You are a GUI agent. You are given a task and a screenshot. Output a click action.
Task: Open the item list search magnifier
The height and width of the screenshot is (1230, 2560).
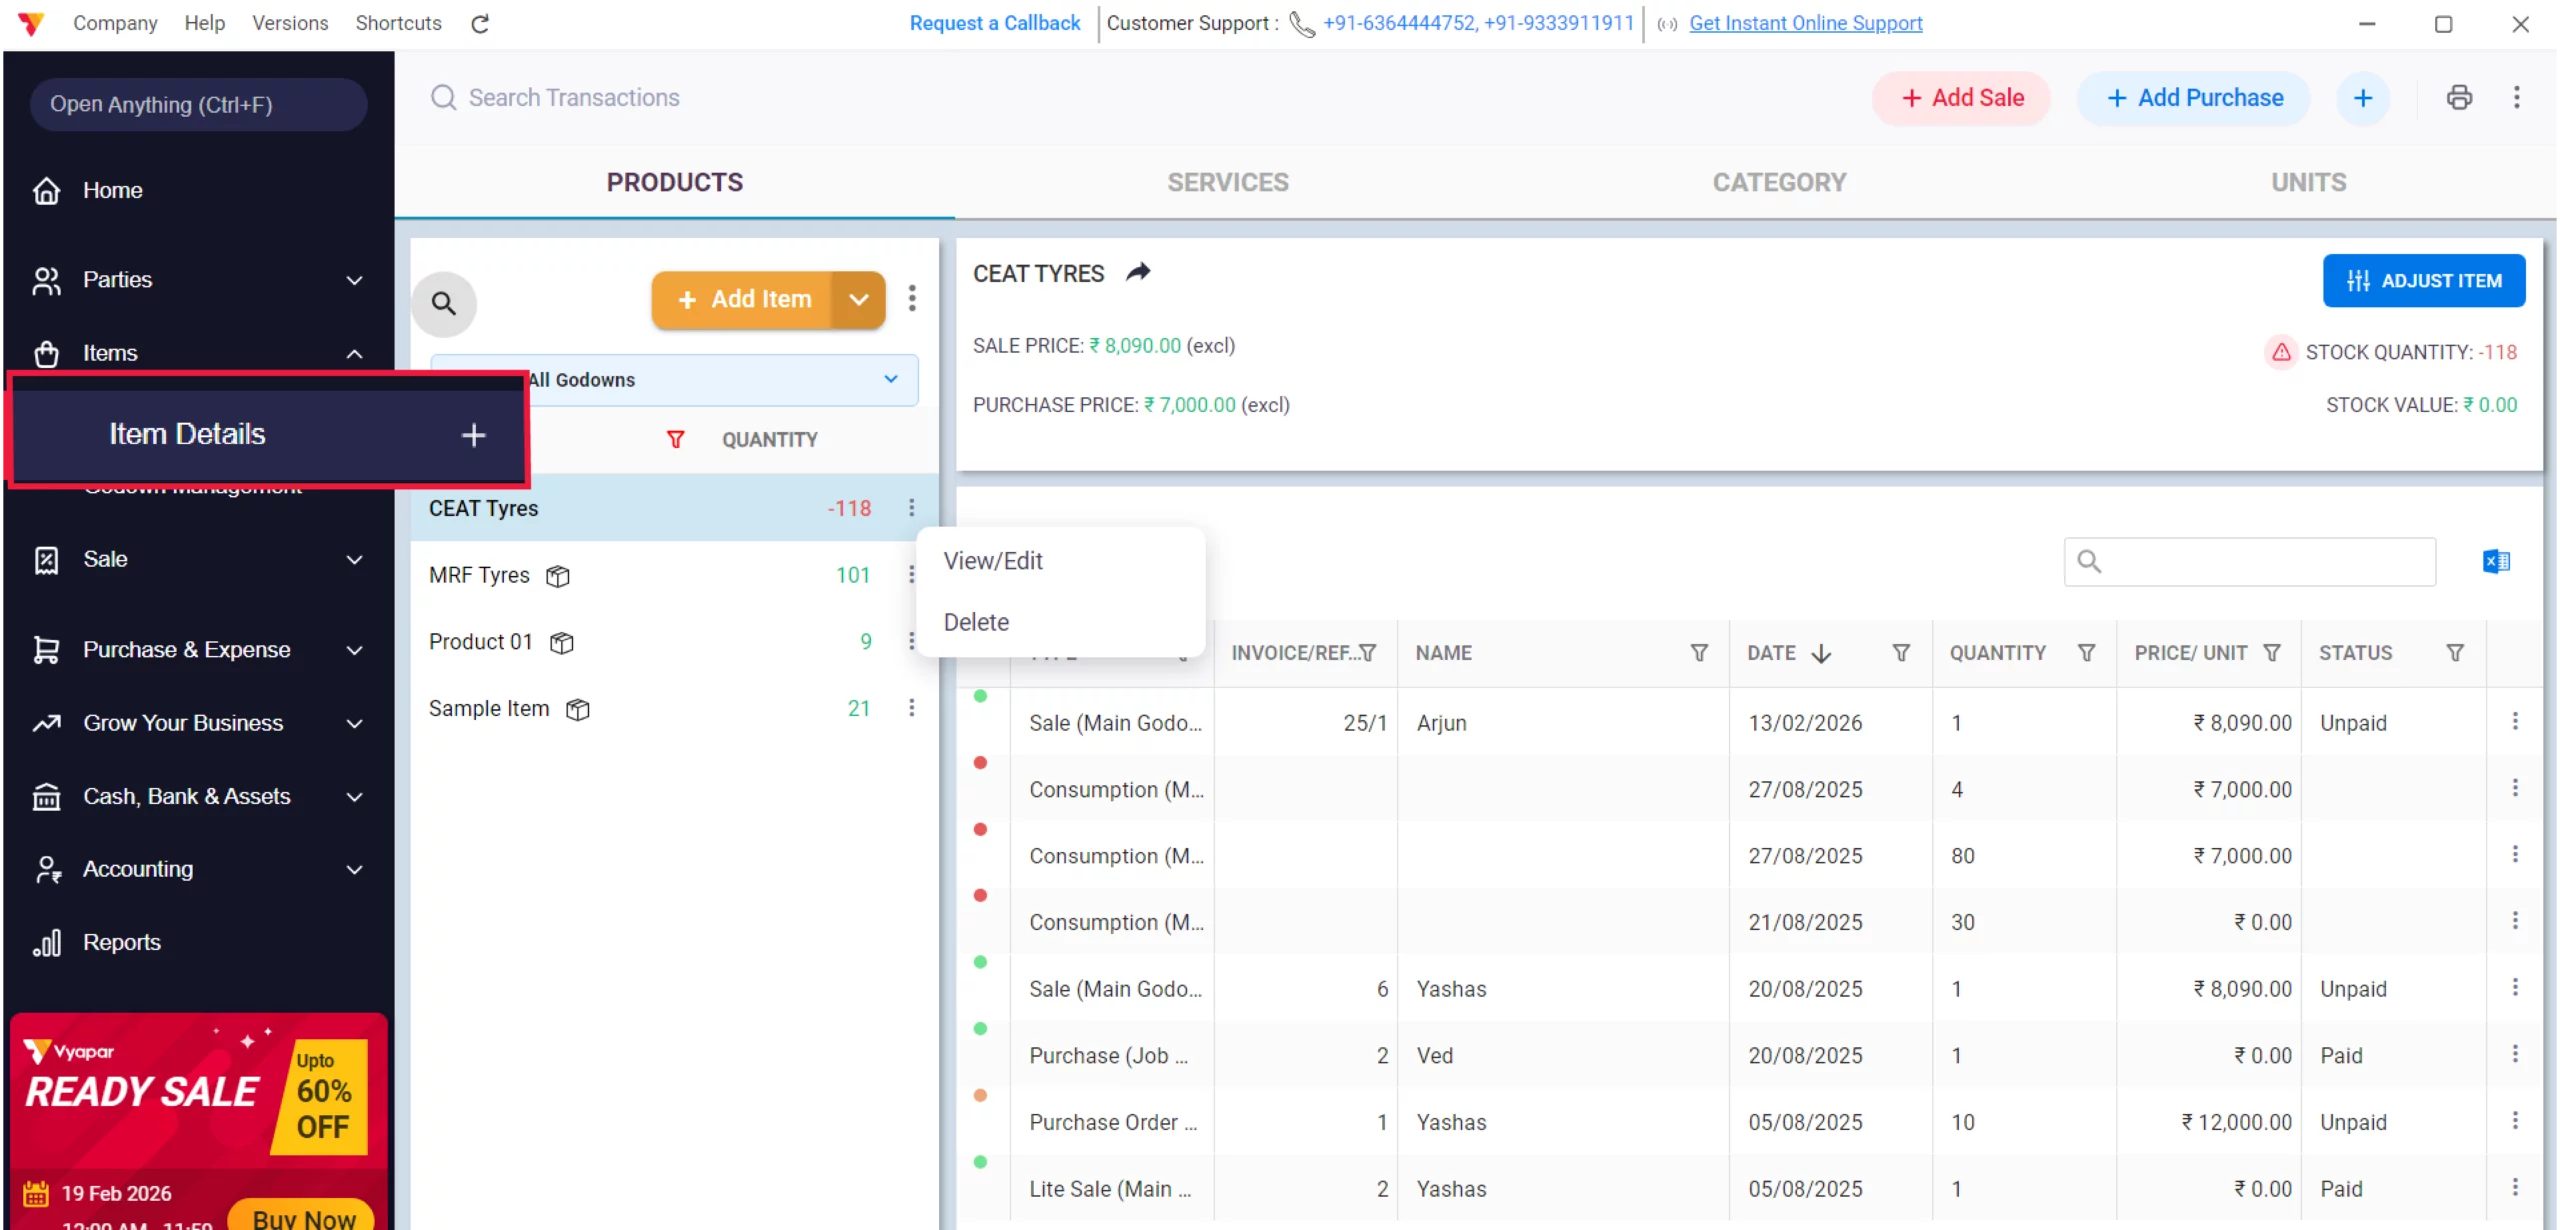pyautogui.click(x=444, y=302)
